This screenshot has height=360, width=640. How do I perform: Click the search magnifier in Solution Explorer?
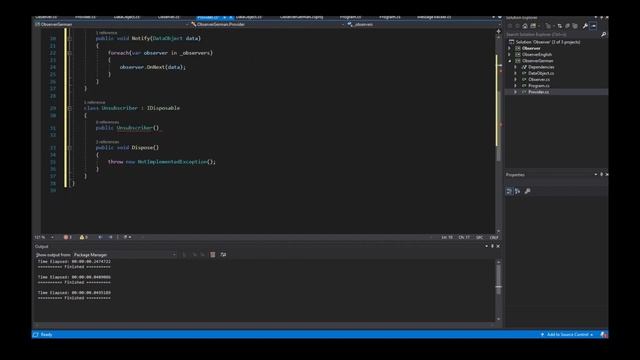pos(603,35)
